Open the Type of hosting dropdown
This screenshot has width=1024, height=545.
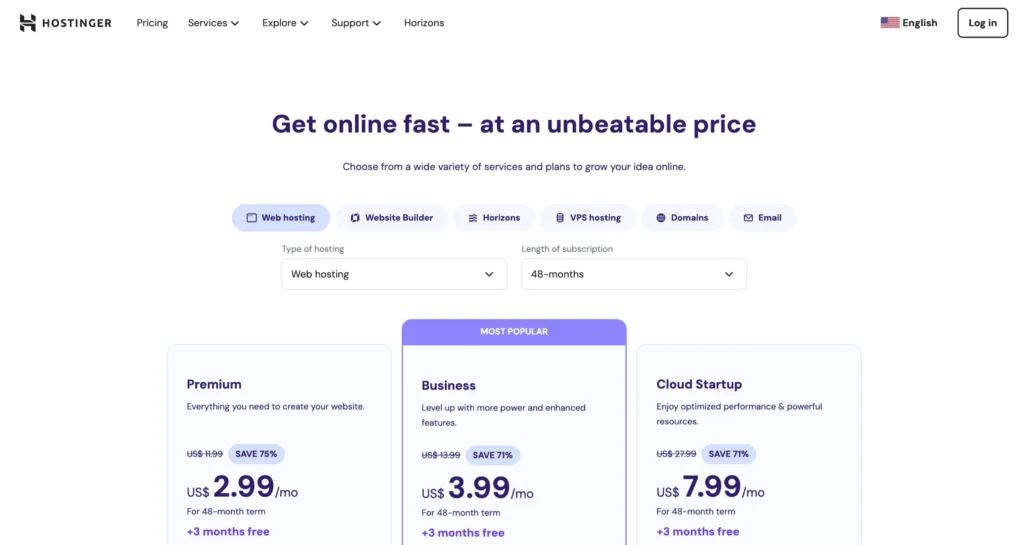point(393,274)
